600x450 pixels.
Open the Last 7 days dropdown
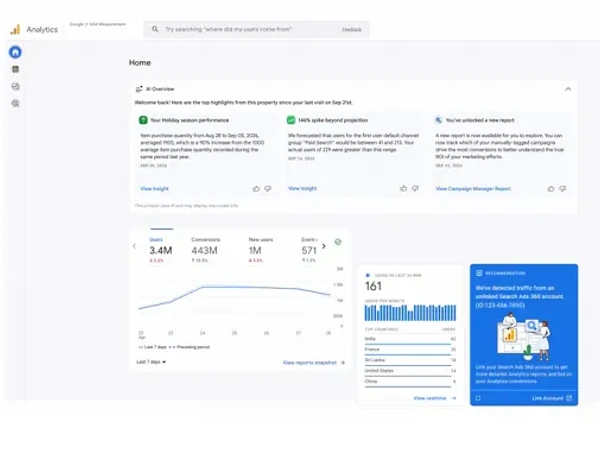click(151, 362)
